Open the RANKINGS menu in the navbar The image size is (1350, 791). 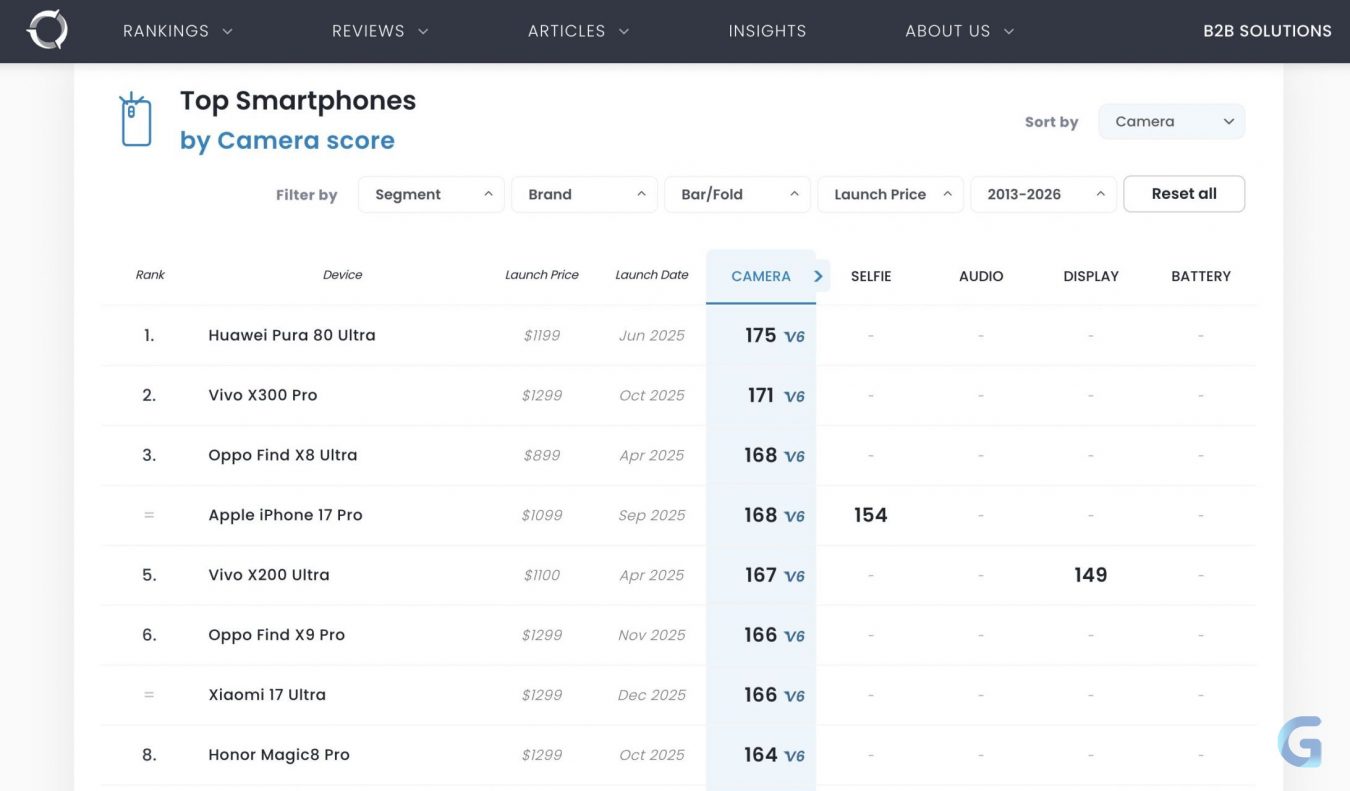pos(177,31)
